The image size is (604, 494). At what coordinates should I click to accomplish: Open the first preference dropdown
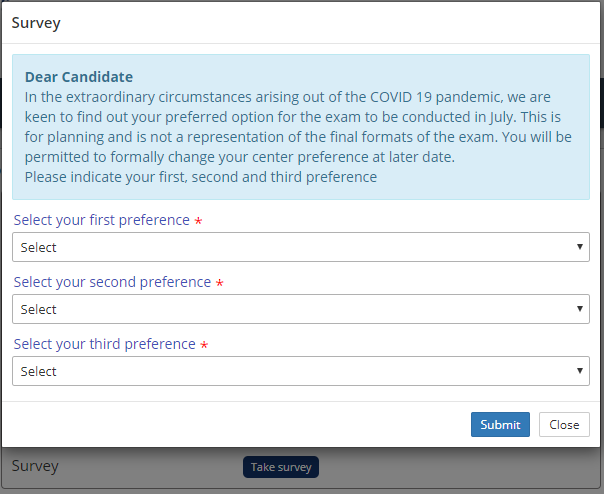(300, 247)
